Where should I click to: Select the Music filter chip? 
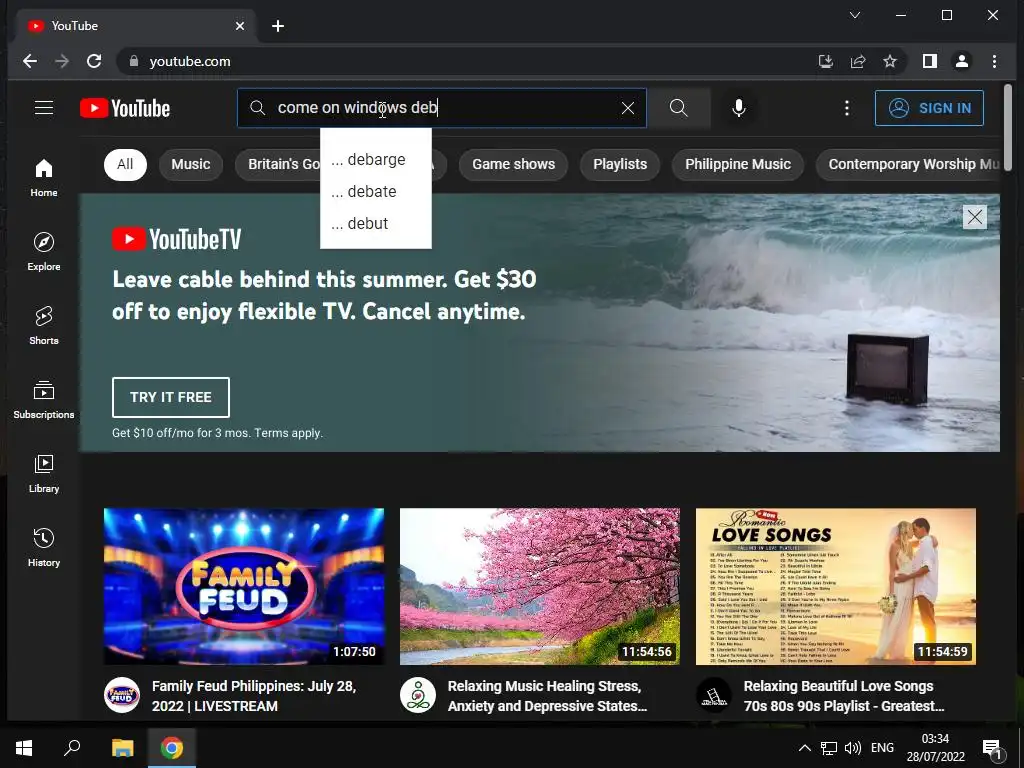[191, 164]
